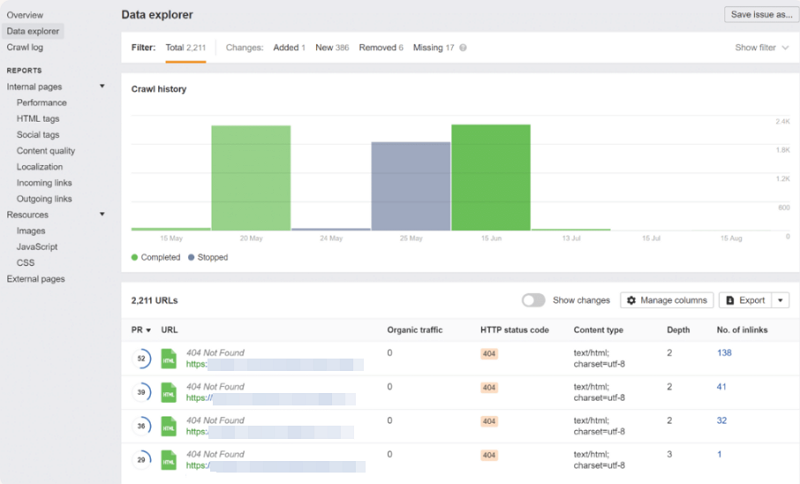This screenshot has height=484, width=800.
Task: Toggle the Stopped legend series
Action: 207,257
